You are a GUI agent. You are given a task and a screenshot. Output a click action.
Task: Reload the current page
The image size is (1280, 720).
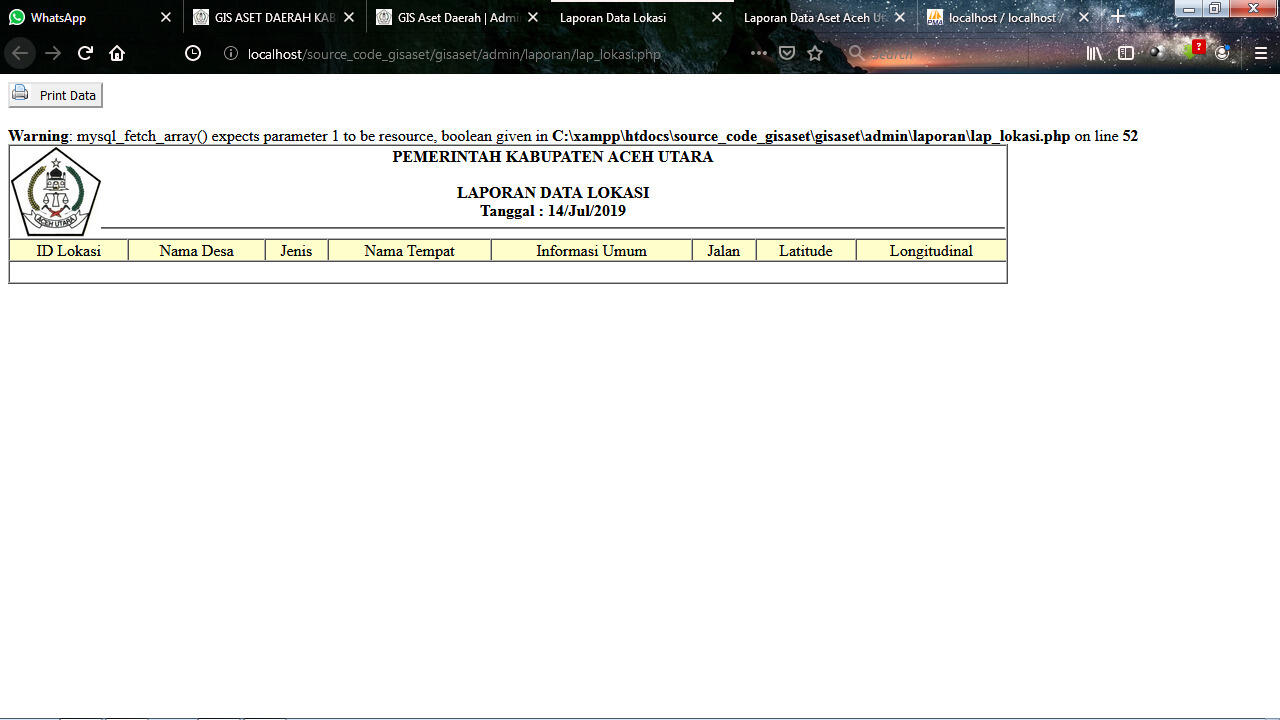tap(84, 53)
